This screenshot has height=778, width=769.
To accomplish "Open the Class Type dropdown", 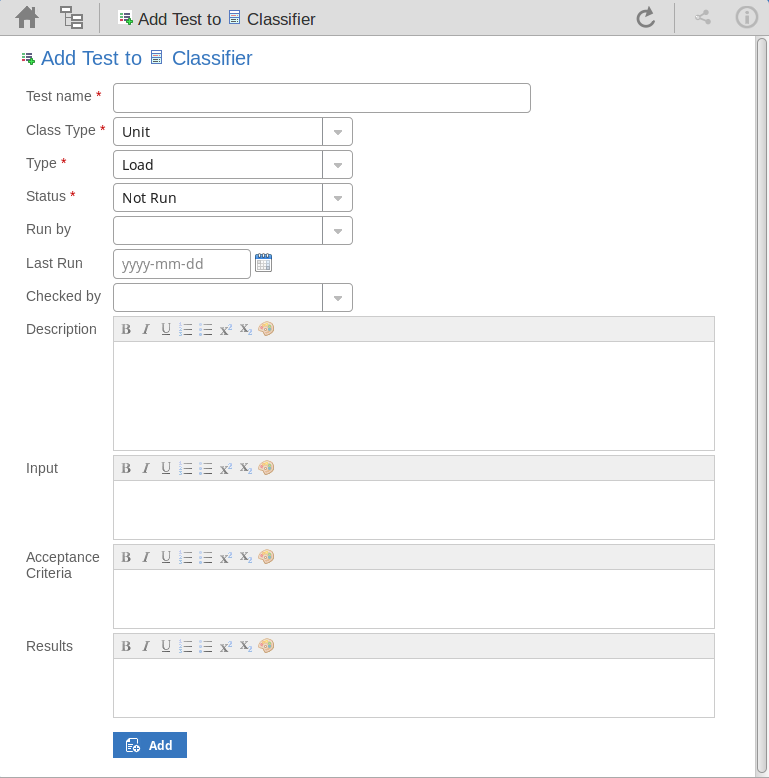I will tap(337, 132).
